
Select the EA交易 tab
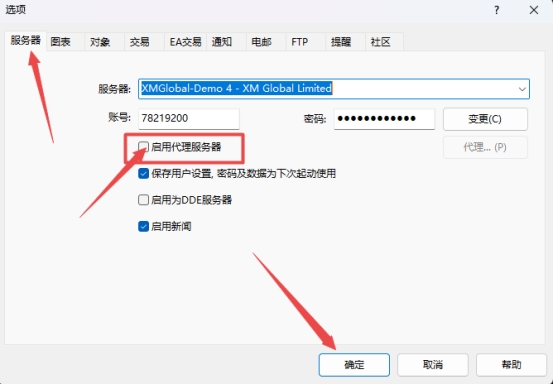tap(185, 42)
